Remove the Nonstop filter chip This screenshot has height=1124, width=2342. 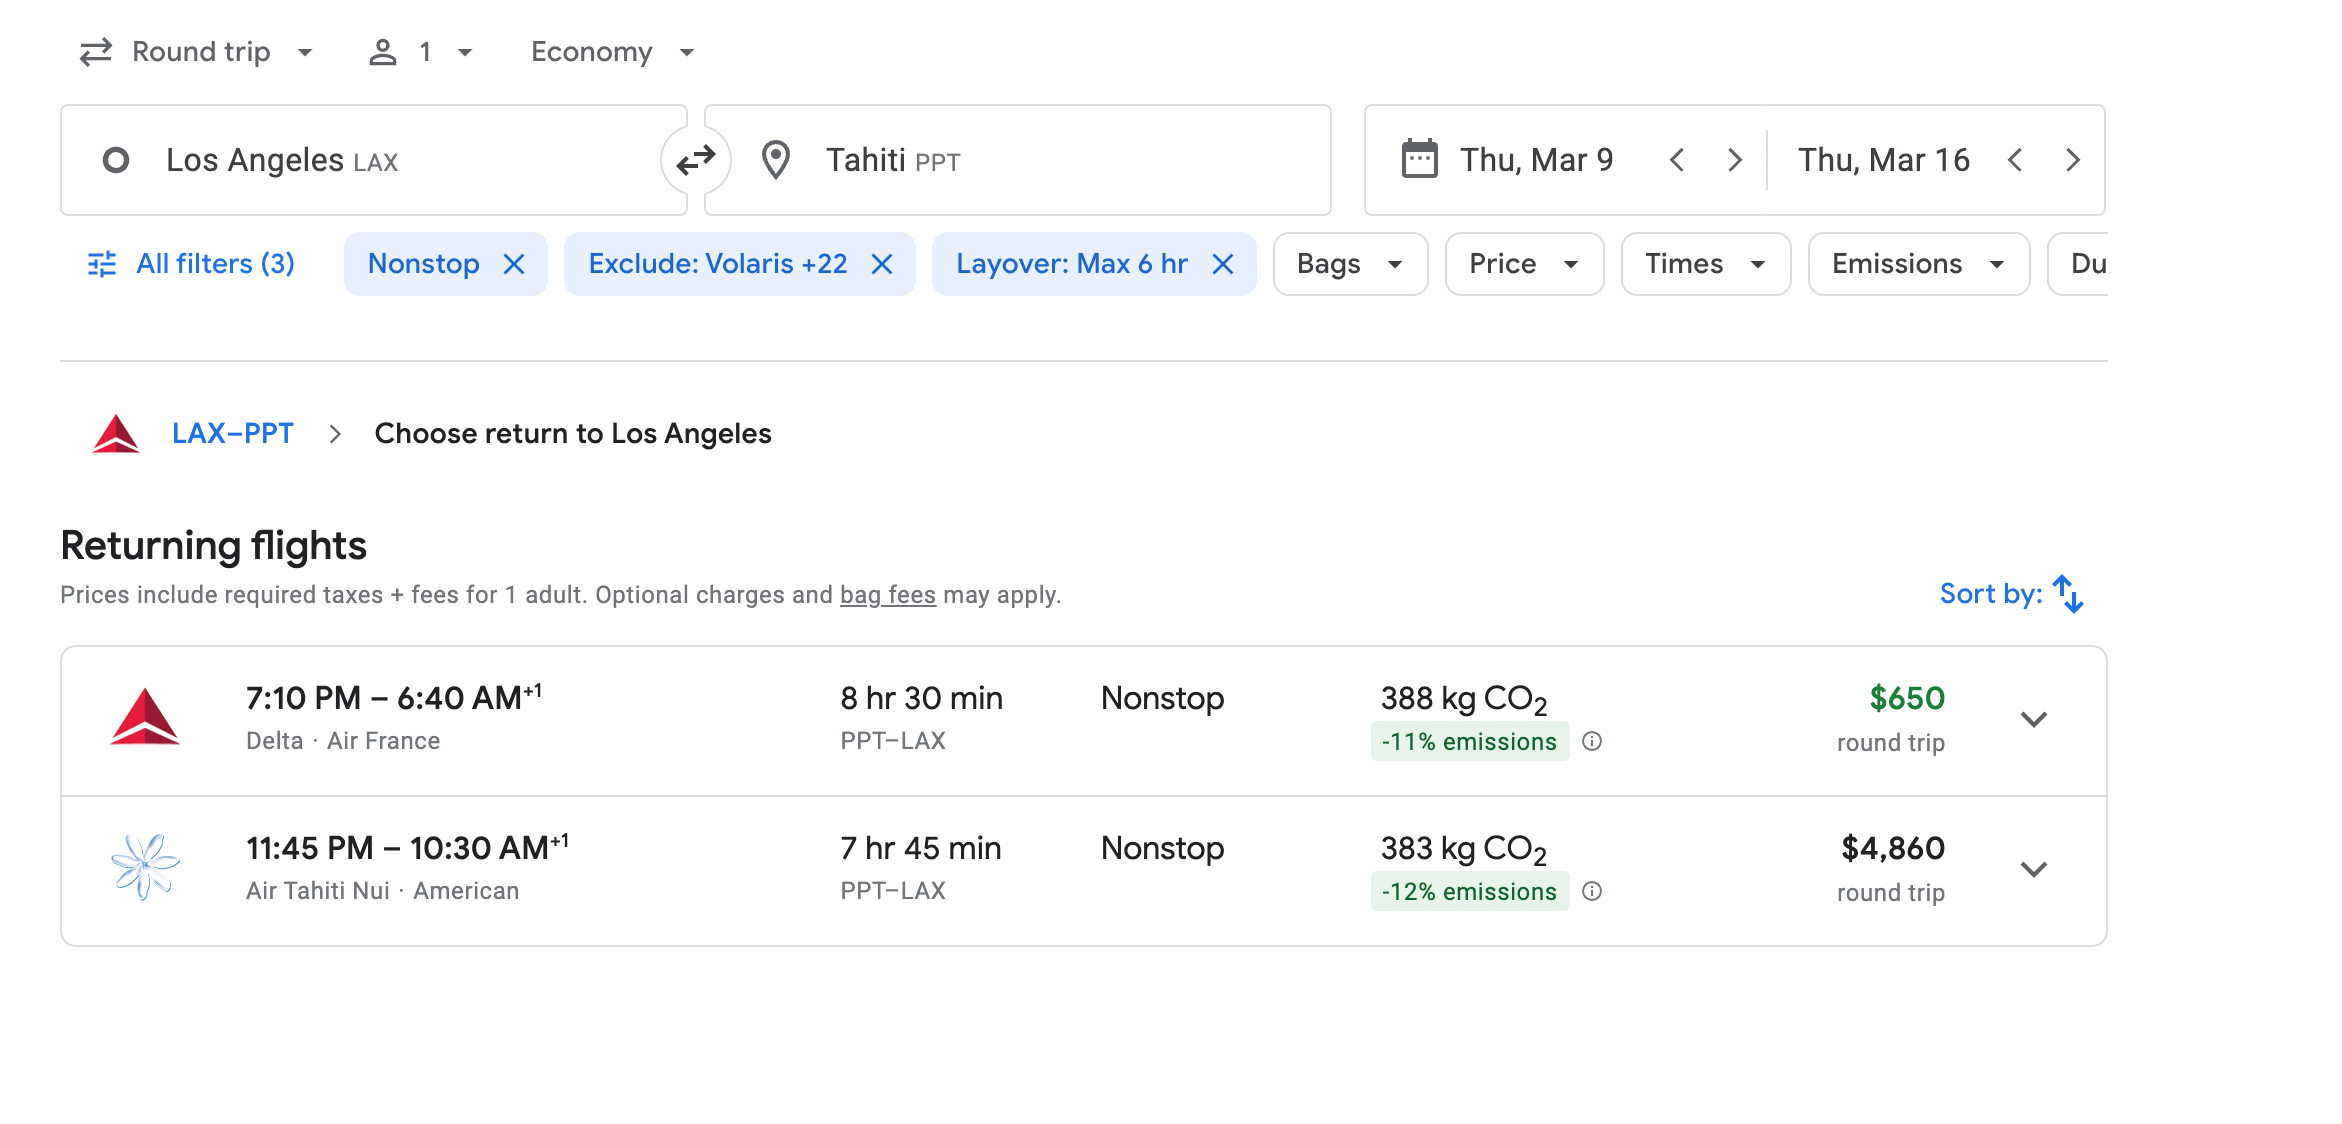pos(514,264)
